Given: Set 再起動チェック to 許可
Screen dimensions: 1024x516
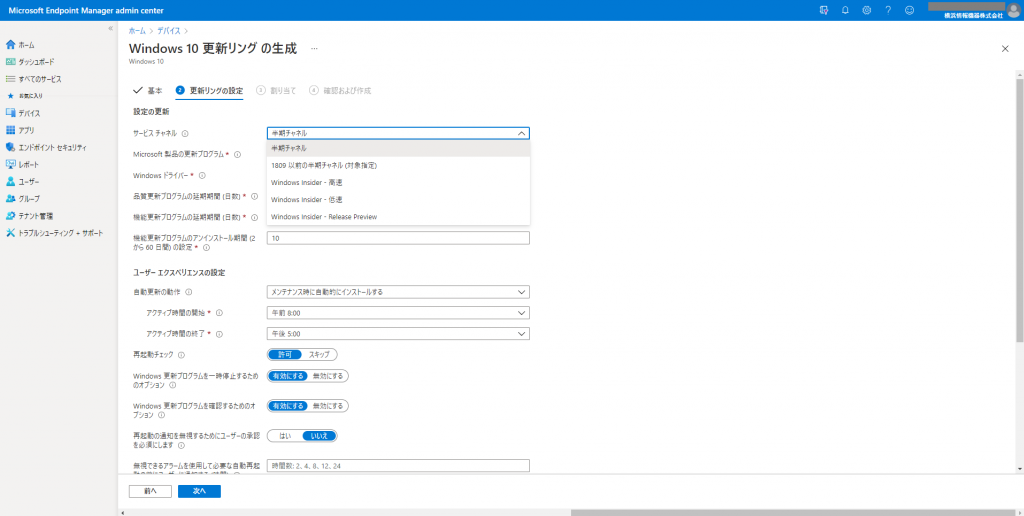Looking at the screenshot, I should (285, 355).
